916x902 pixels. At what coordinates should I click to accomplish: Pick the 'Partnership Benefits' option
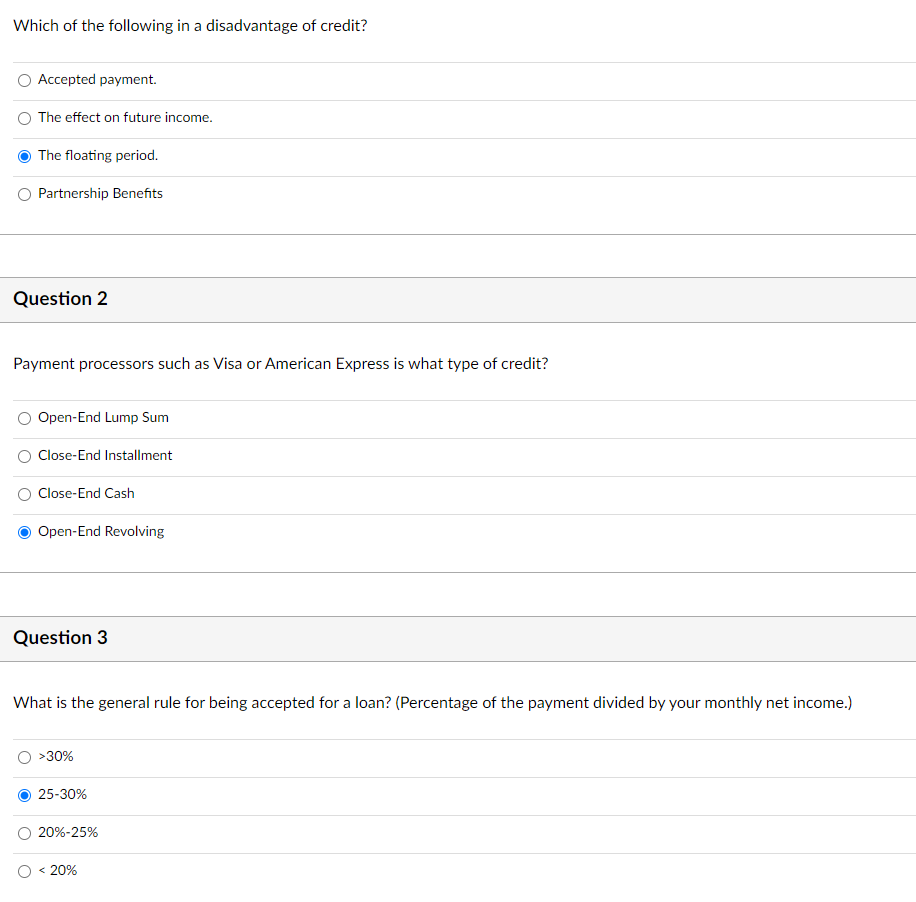(x=25, y=194)
